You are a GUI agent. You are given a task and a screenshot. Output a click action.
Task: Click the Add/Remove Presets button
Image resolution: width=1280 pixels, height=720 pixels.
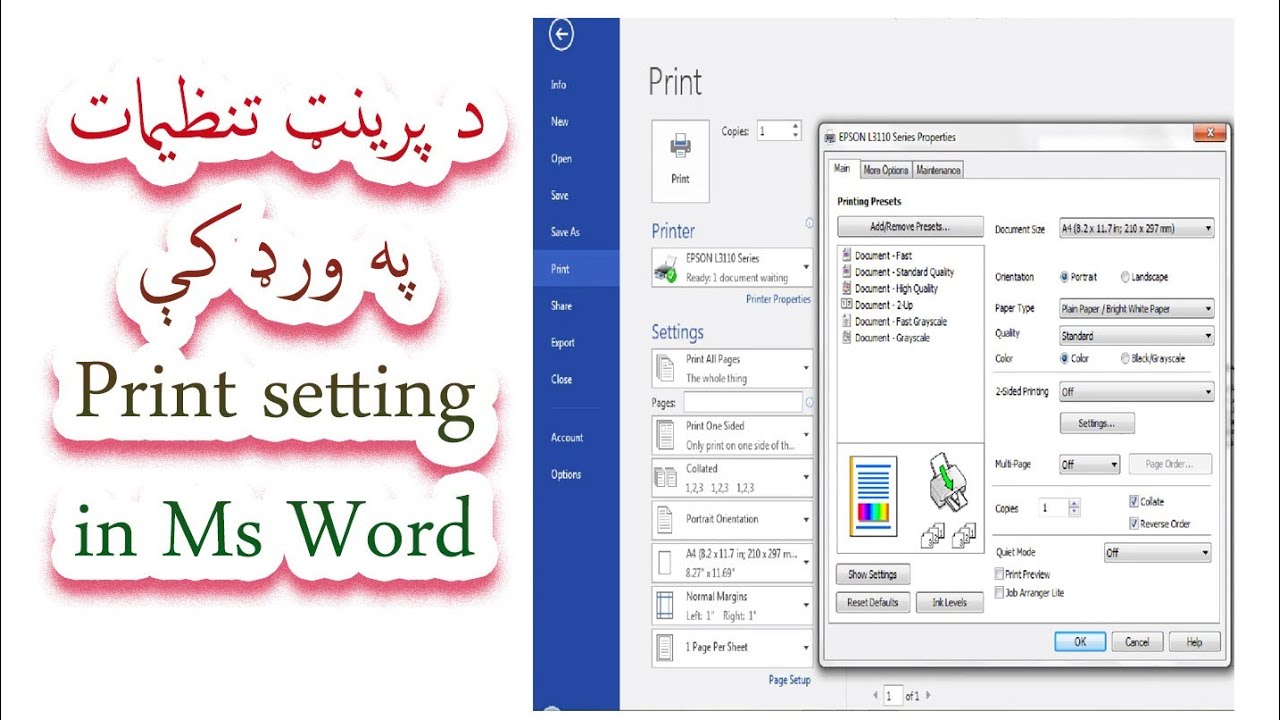pos(910,227)
